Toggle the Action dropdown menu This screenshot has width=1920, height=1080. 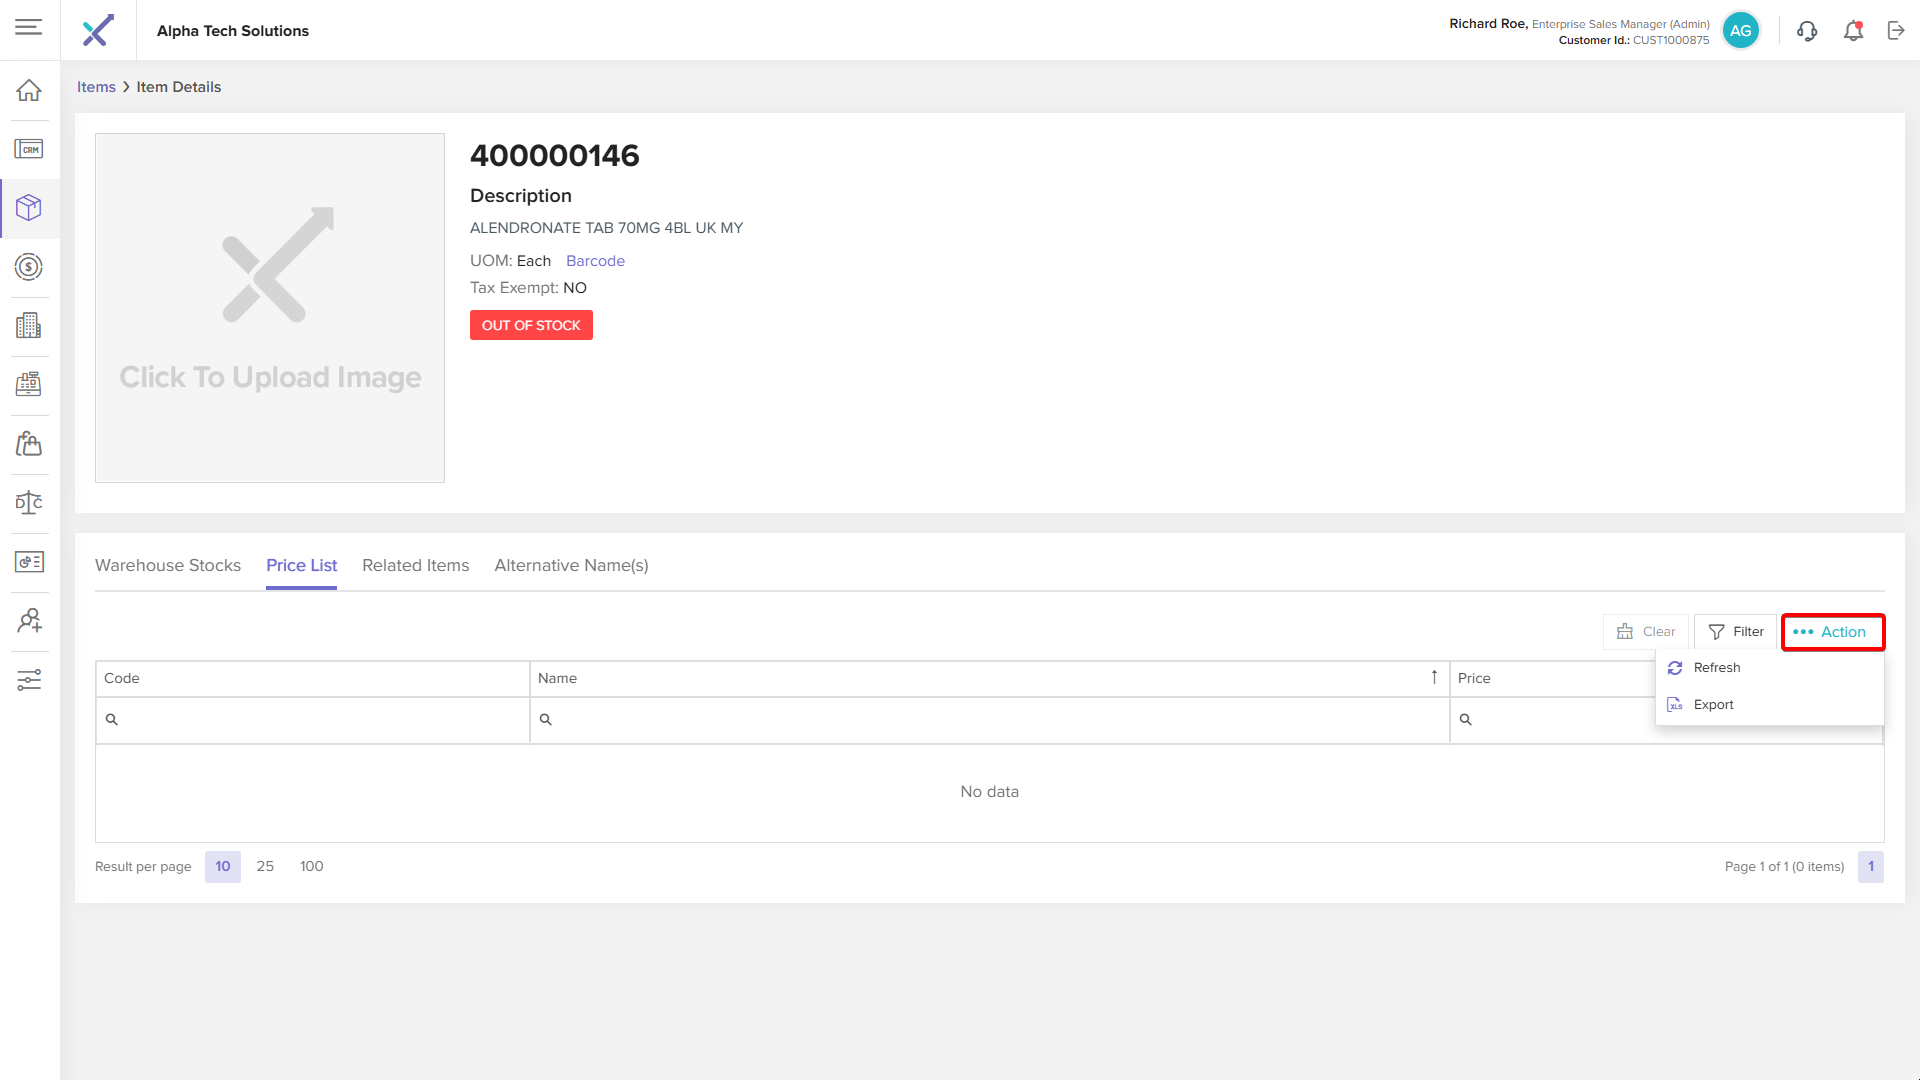click(1832, 632)
